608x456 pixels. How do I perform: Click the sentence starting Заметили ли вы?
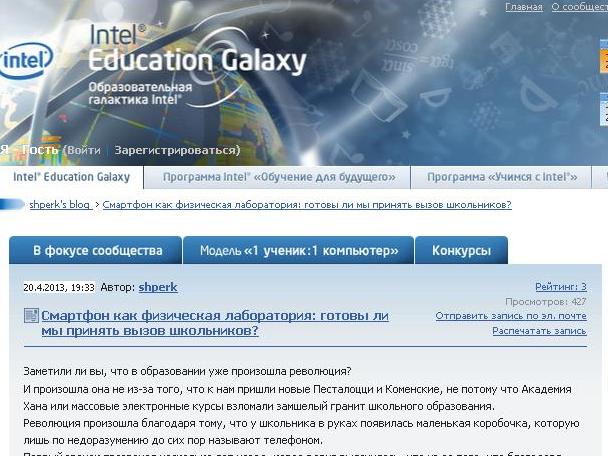click(x=187, y=371)
